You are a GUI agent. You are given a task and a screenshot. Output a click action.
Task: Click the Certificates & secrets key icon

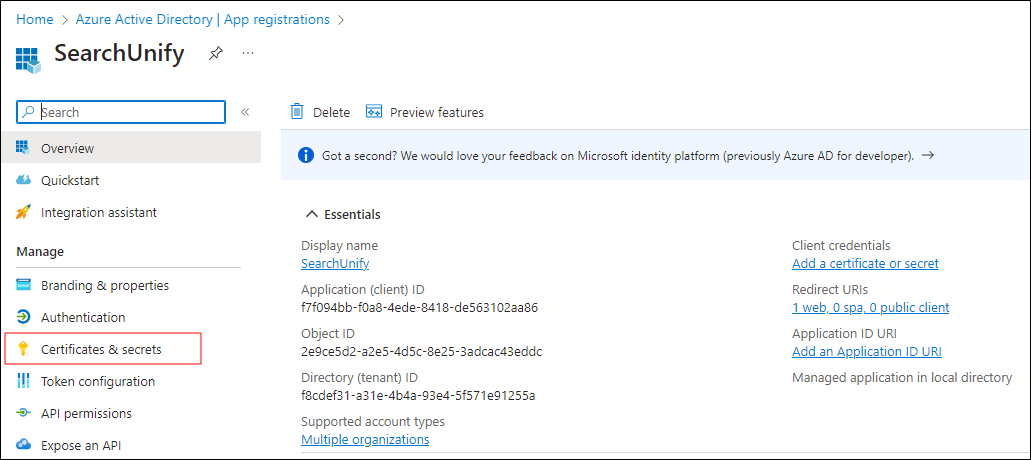pyautogui.click(x=24, y=349)
